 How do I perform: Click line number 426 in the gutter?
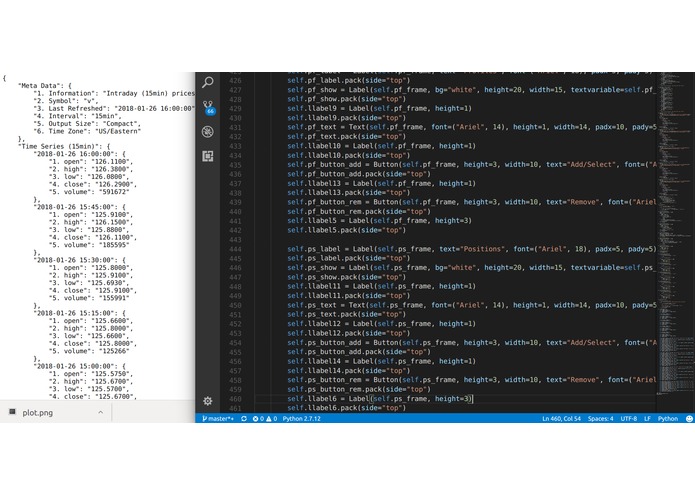point(235,81)
